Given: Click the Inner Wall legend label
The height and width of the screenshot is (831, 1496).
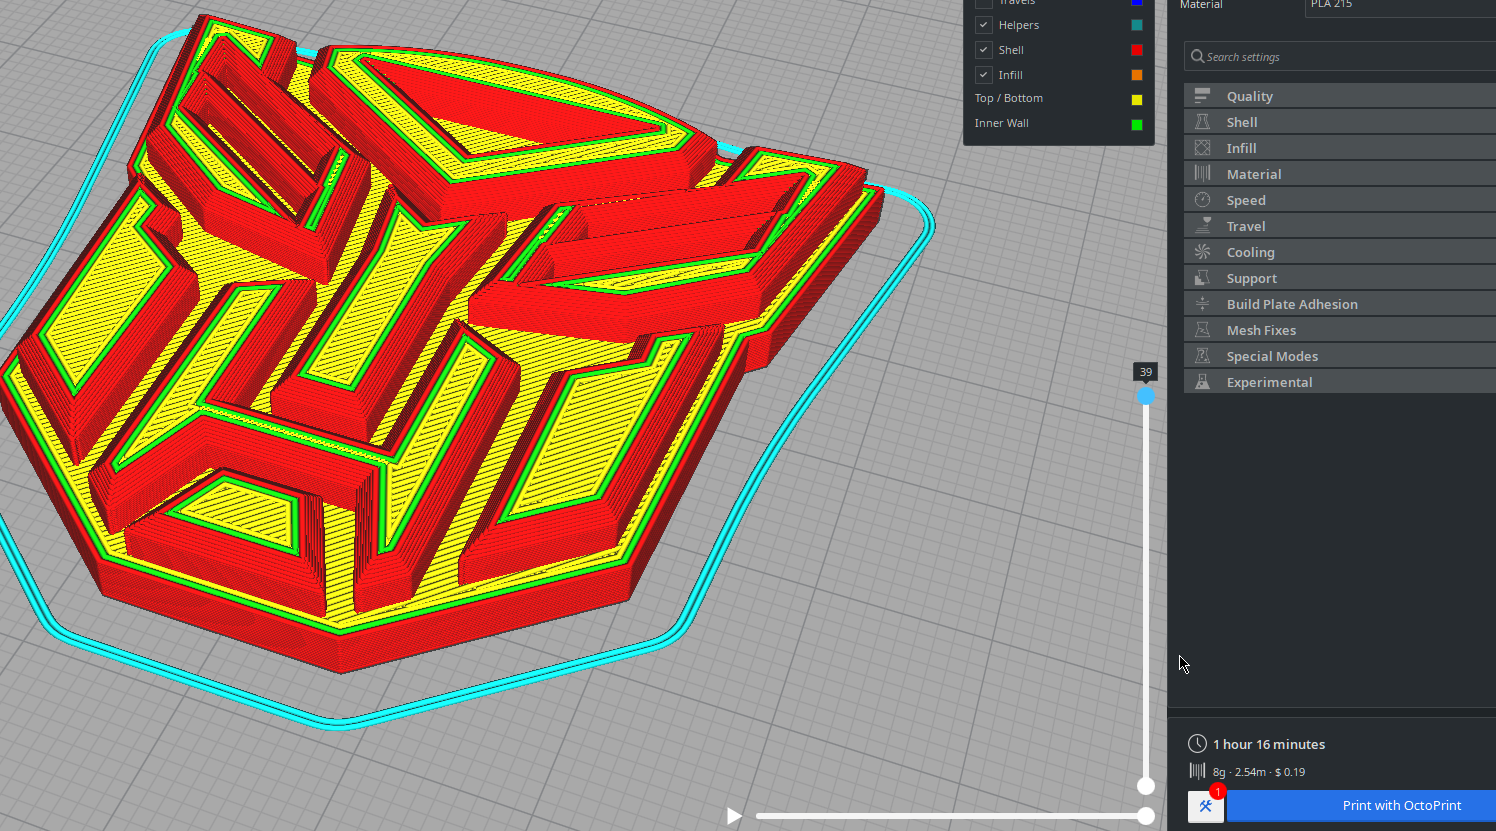Looking at the screenshot, I should click(1002, 123).
